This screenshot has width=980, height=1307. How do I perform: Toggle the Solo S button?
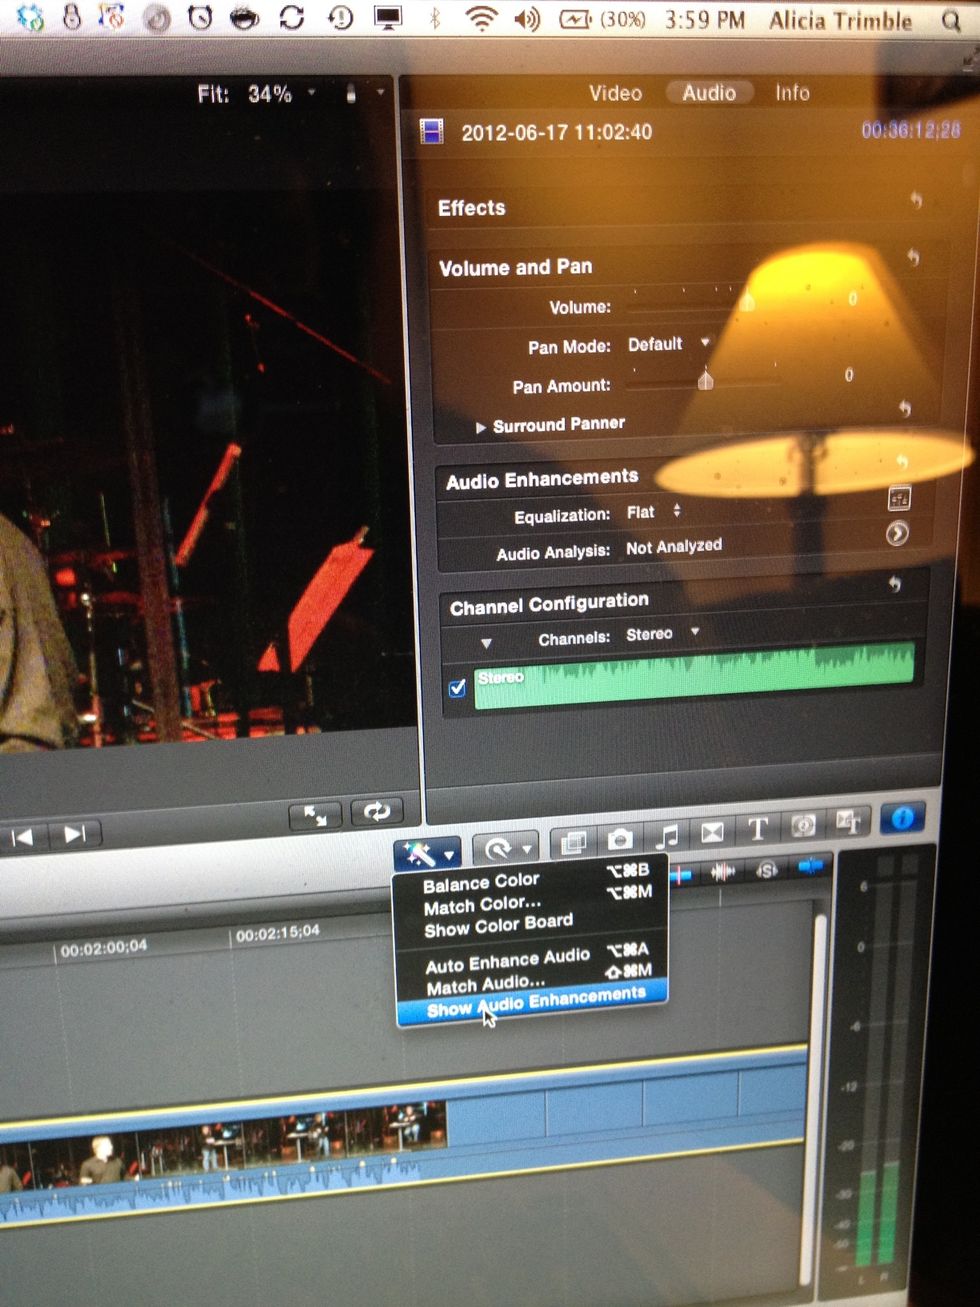point(767,869)
